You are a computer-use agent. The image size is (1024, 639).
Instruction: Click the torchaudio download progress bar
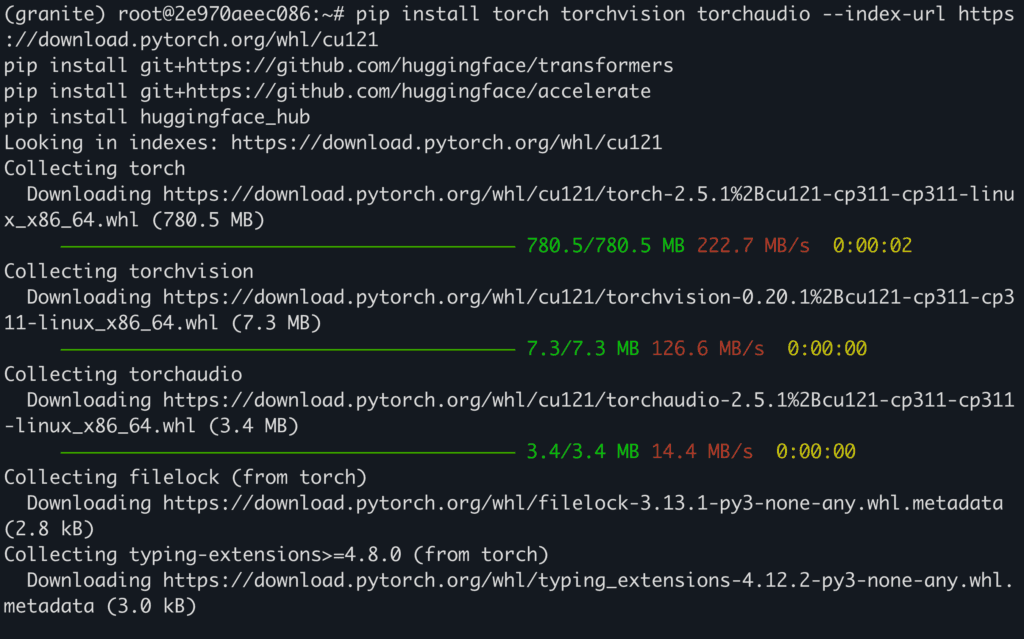tap(286, 452)
